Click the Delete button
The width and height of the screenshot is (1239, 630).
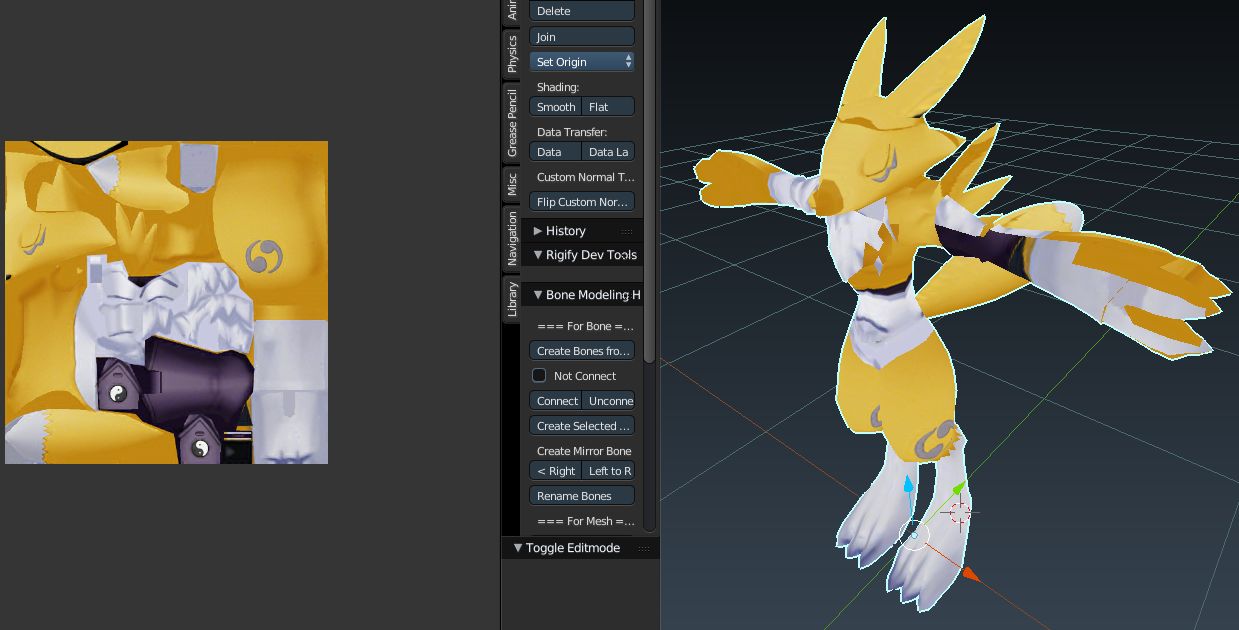582,11
